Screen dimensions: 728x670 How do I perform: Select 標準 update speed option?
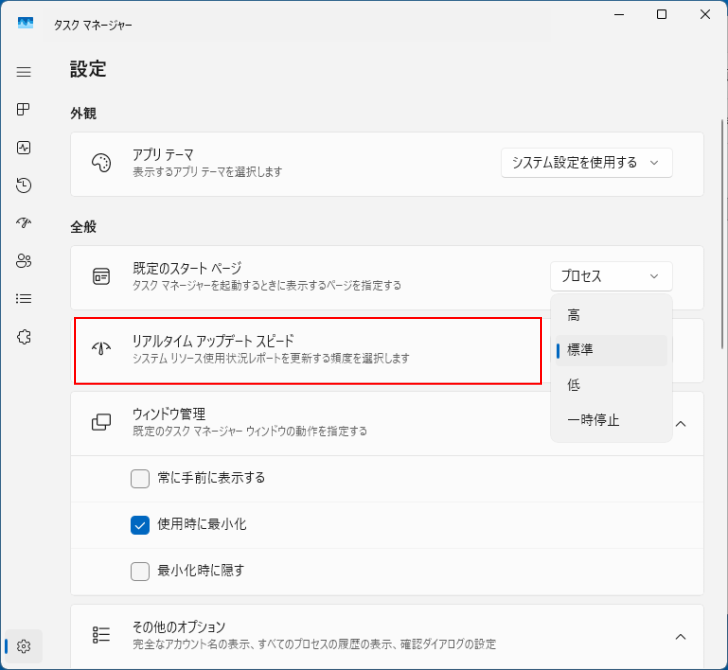point(611,350)
